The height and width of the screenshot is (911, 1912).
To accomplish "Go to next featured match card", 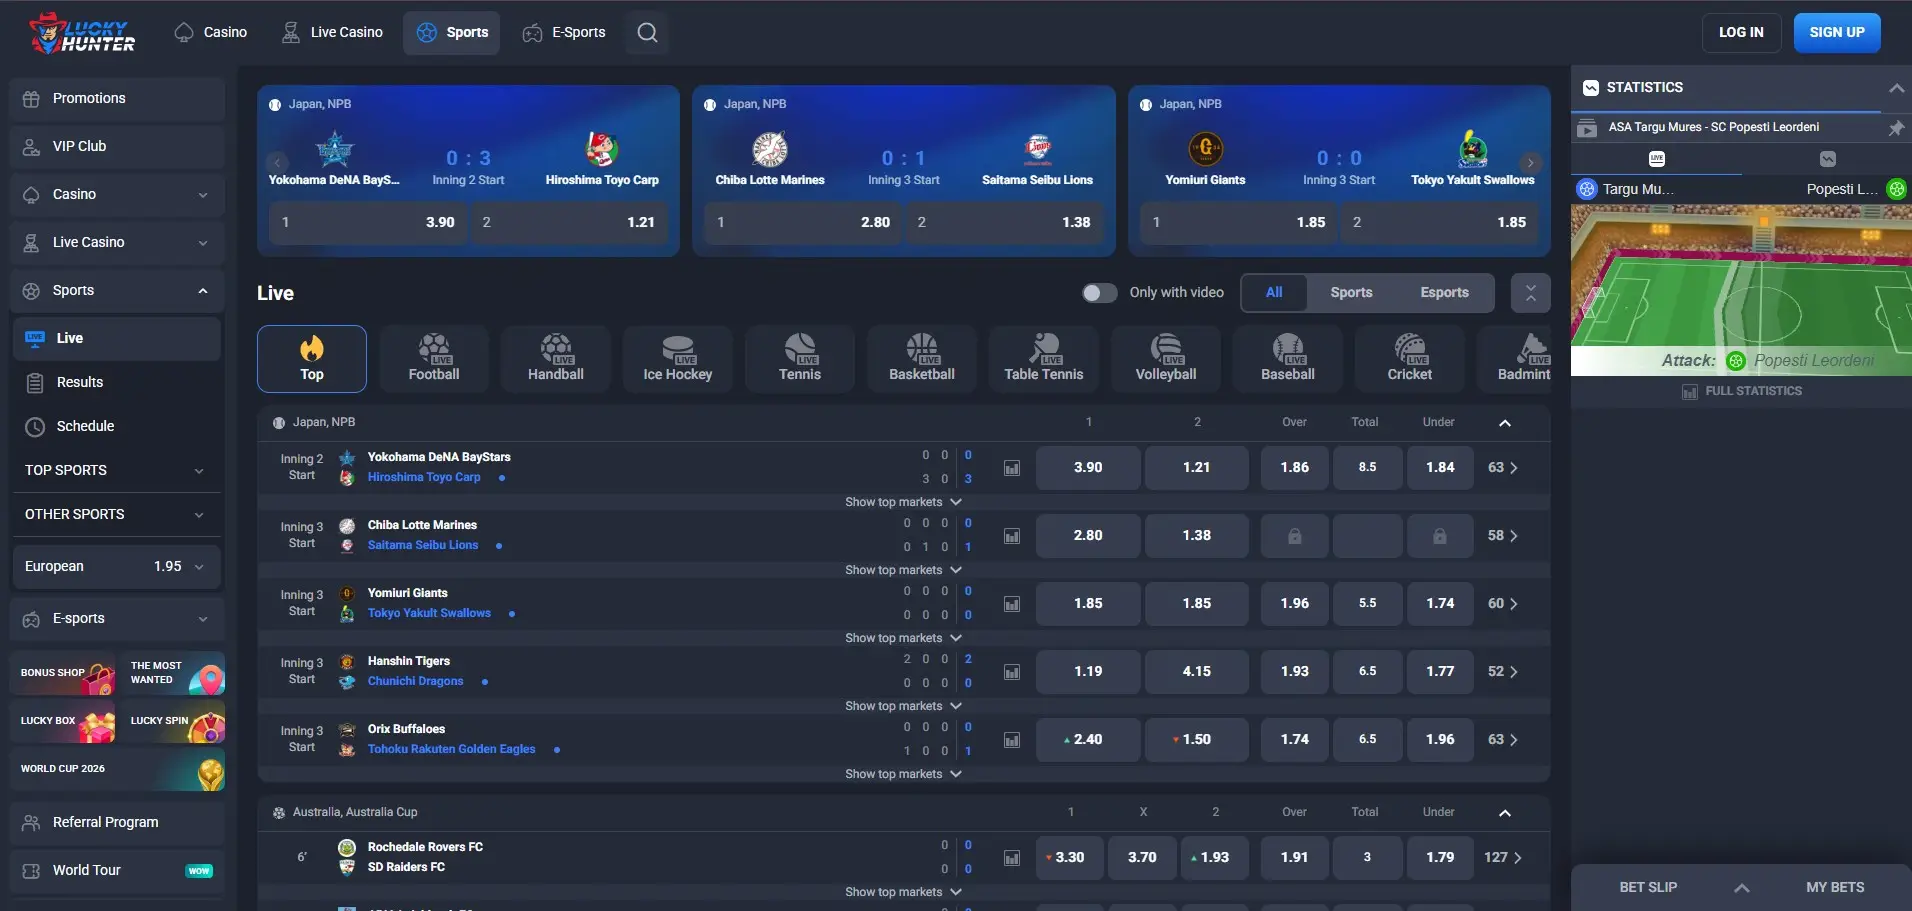I will point(1530,163).
